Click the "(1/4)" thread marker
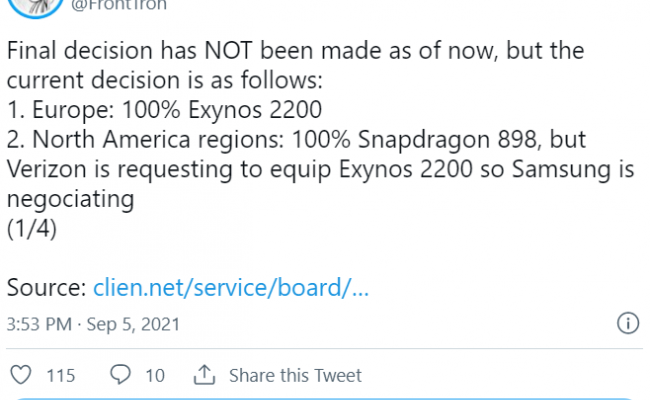This screenshot has width=650, height=400. [31, 229]
